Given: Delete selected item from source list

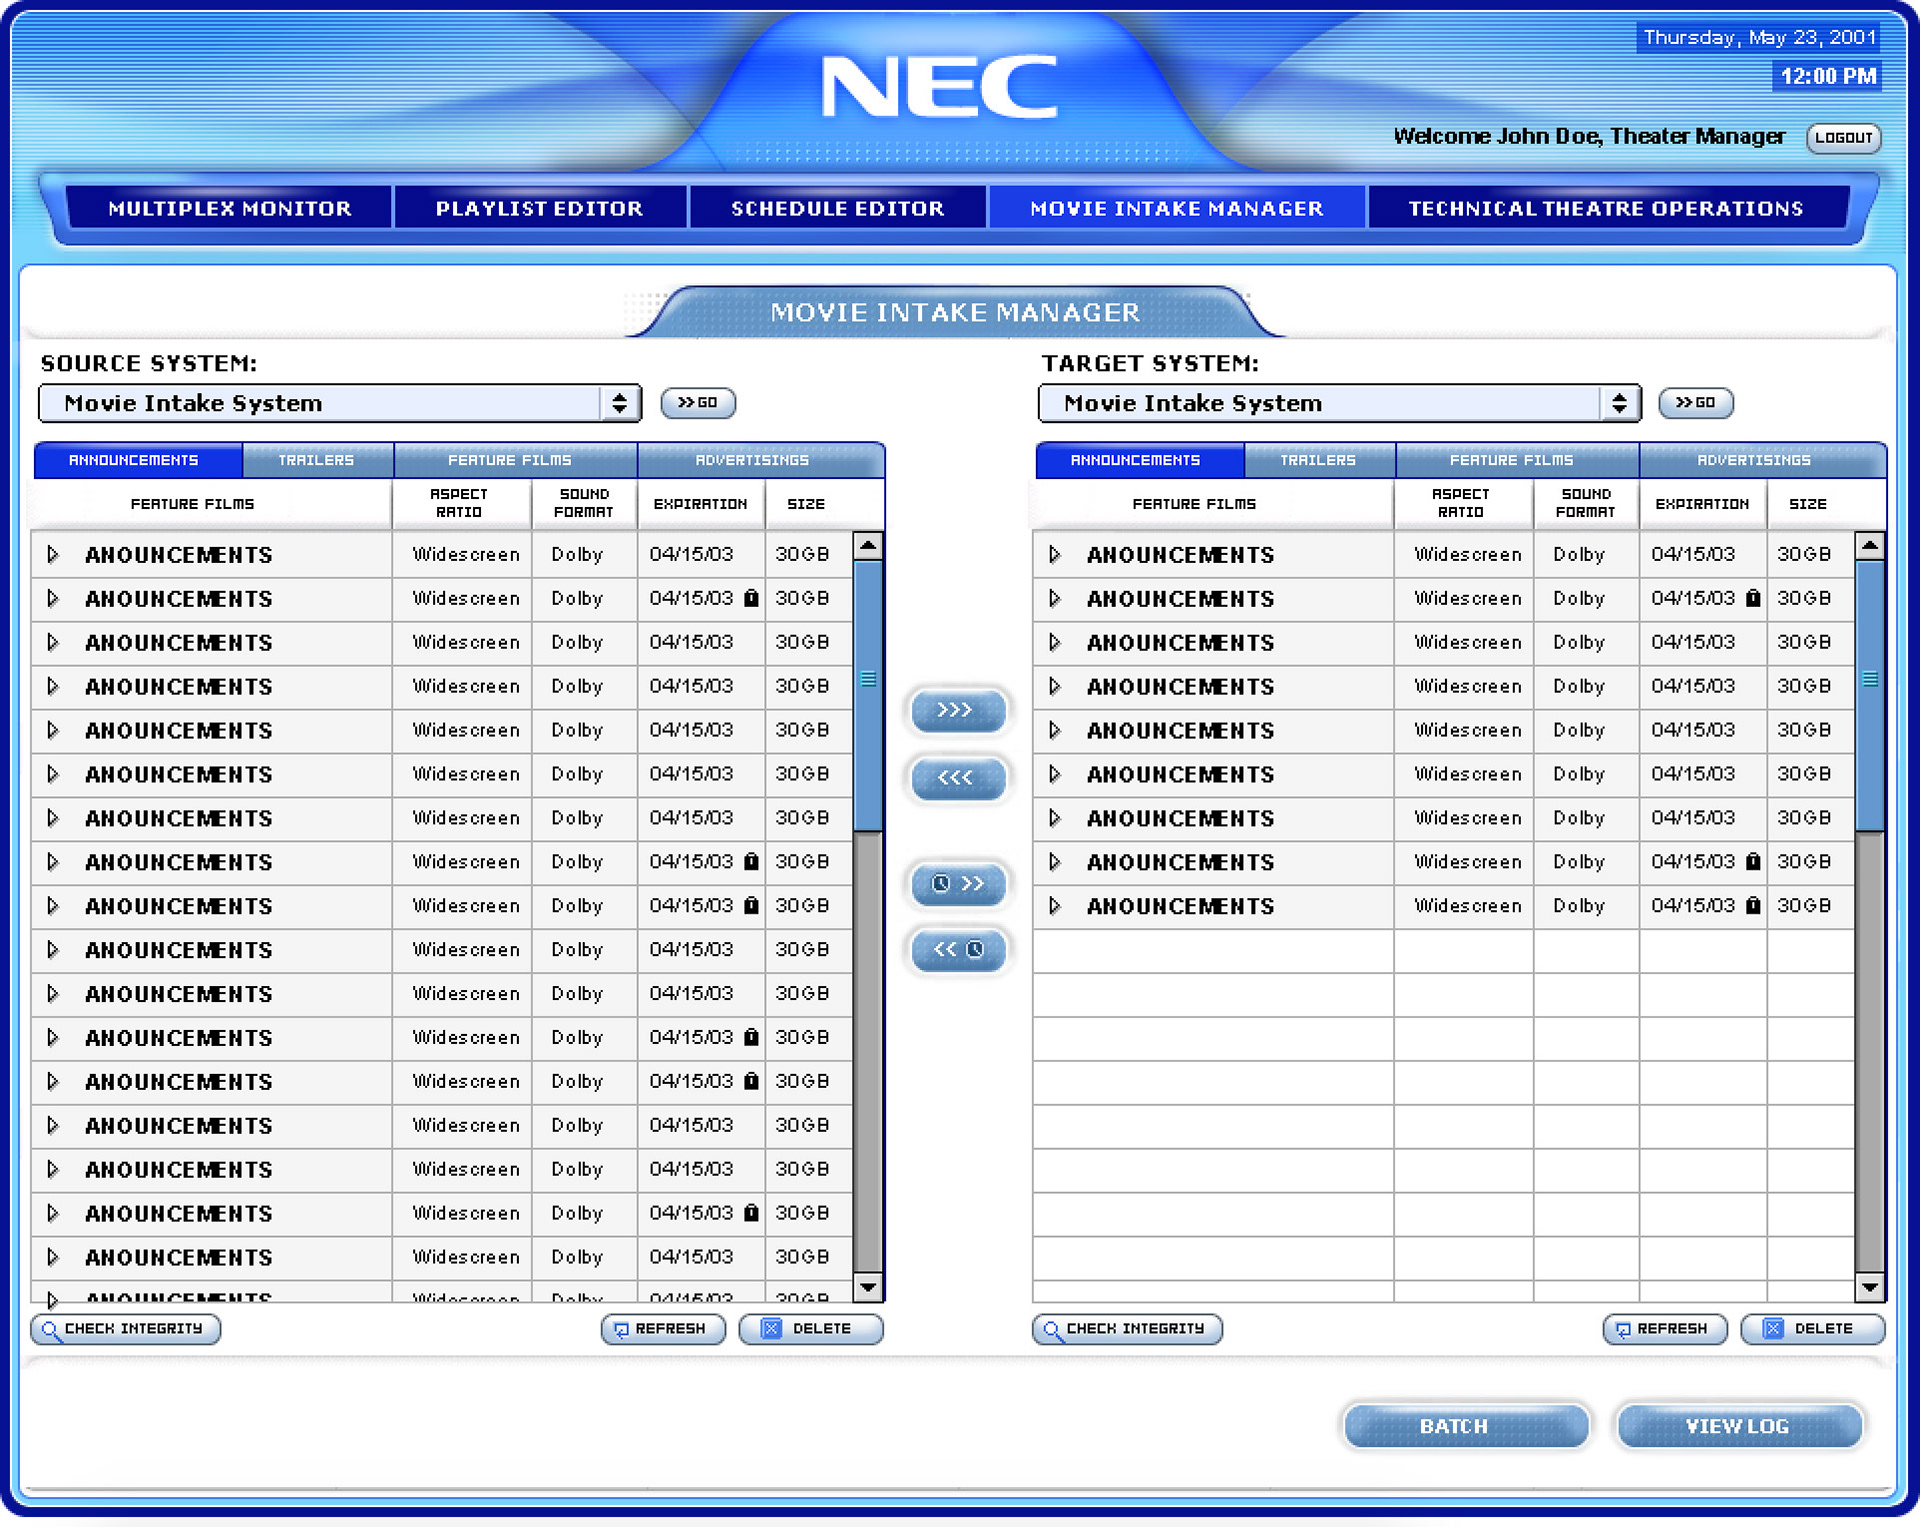Looking at the screenshot, I should pyautogui.click(x=811, y=1329).
